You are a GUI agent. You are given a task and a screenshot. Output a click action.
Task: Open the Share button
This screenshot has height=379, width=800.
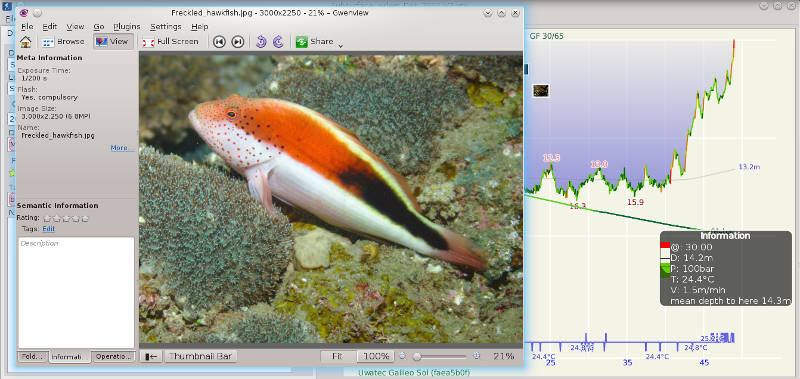click(314, 42)
